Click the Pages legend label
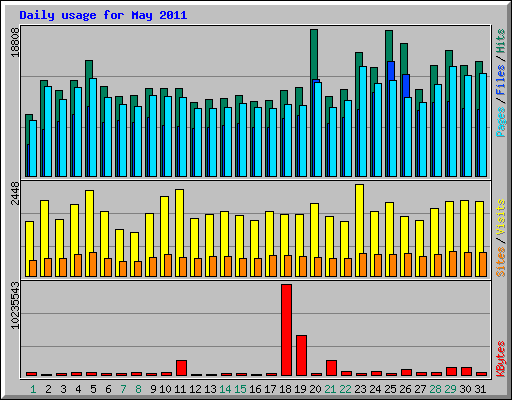The width and height of the screenshot is (512, 400). point(501,122)
